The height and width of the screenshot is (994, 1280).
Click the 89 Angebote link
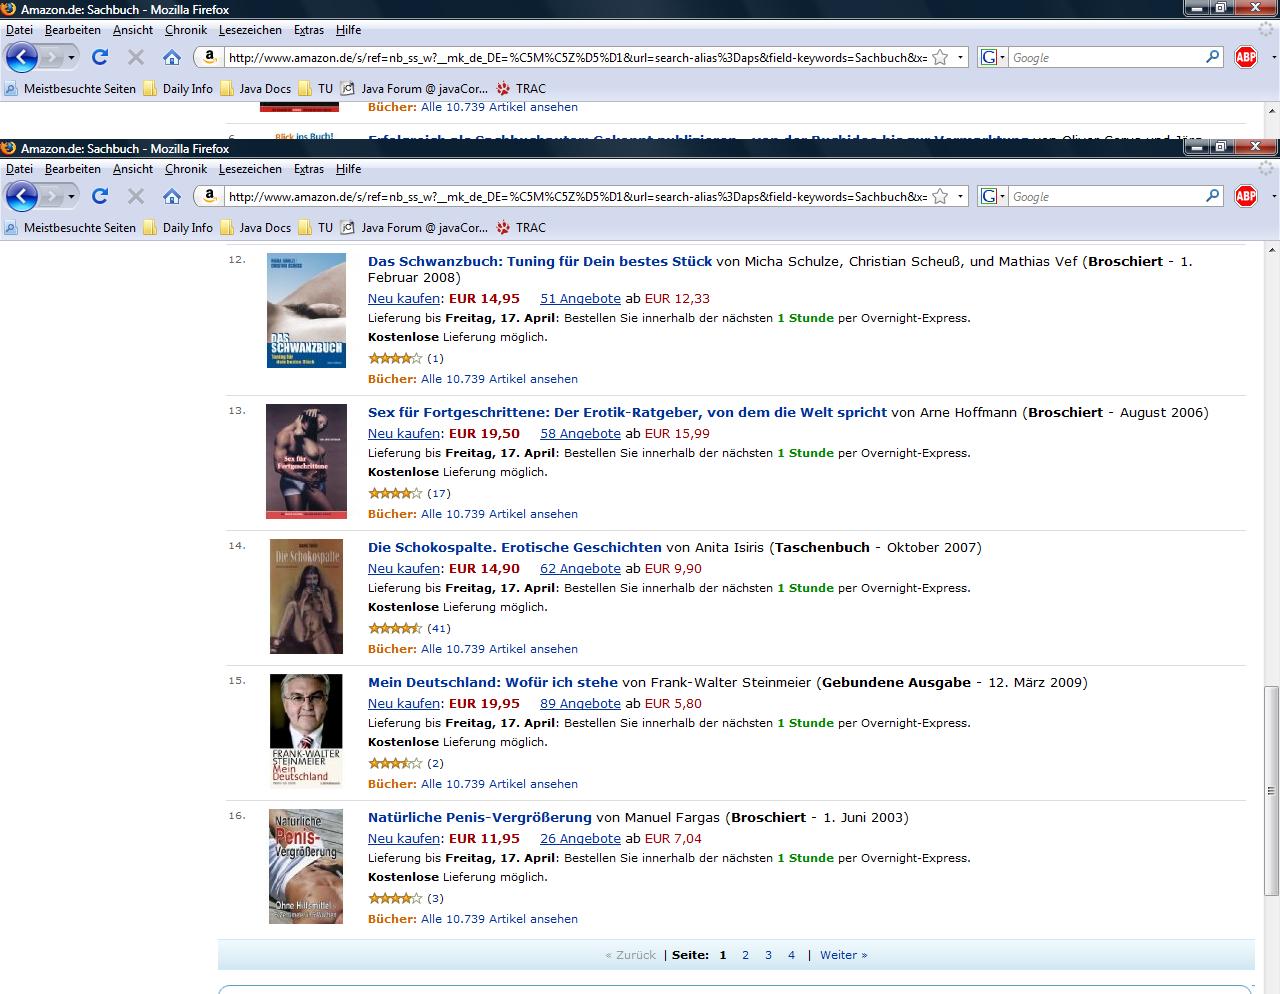(x=580, y=703)
